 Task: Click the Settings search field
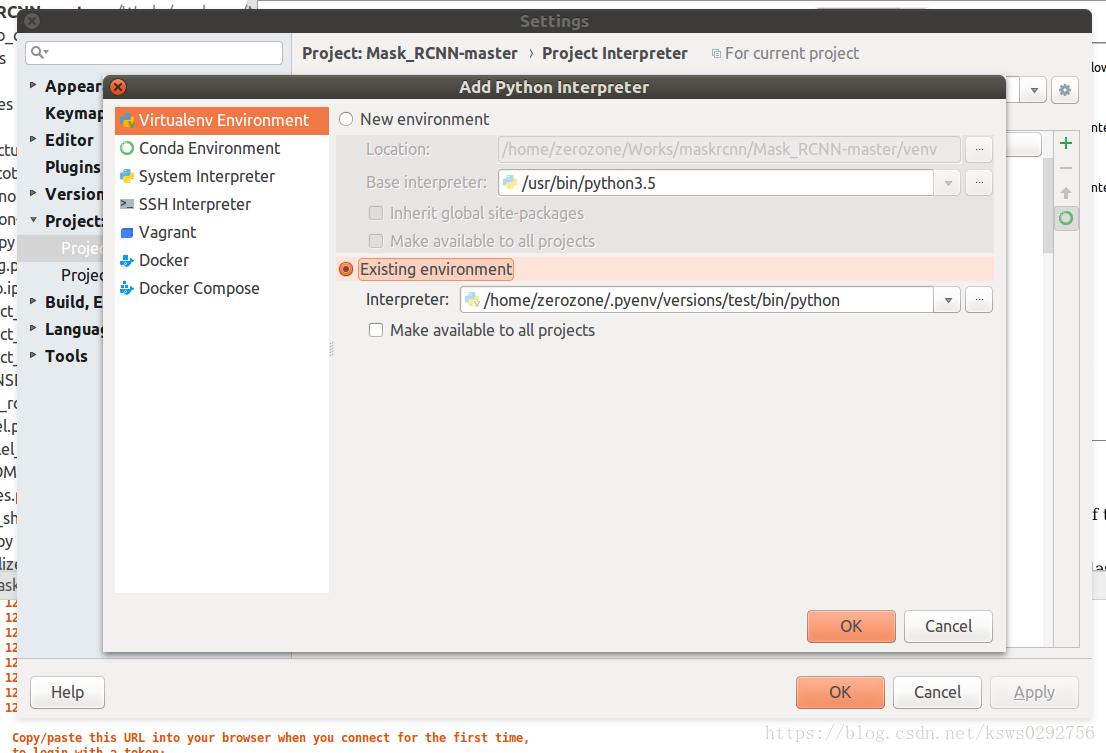click(154, 53)
